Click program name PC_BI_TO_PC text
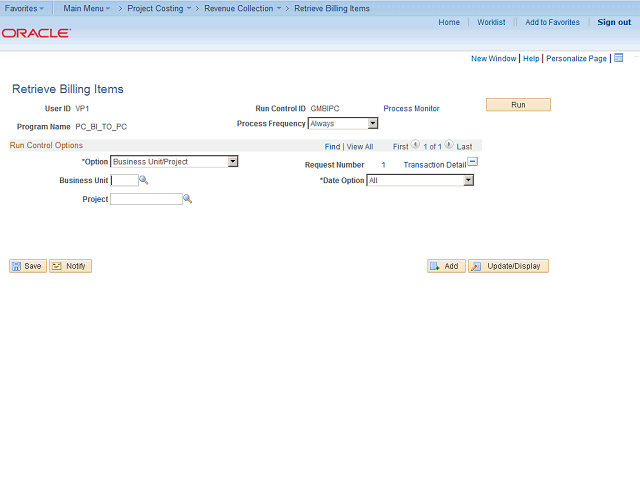The image size is (640, 480). 101,127
